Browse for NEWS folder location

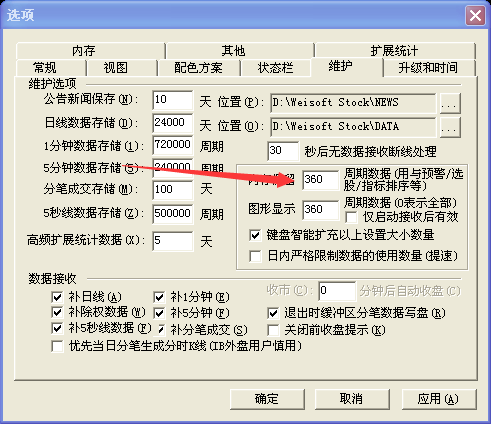pos(450,103)
